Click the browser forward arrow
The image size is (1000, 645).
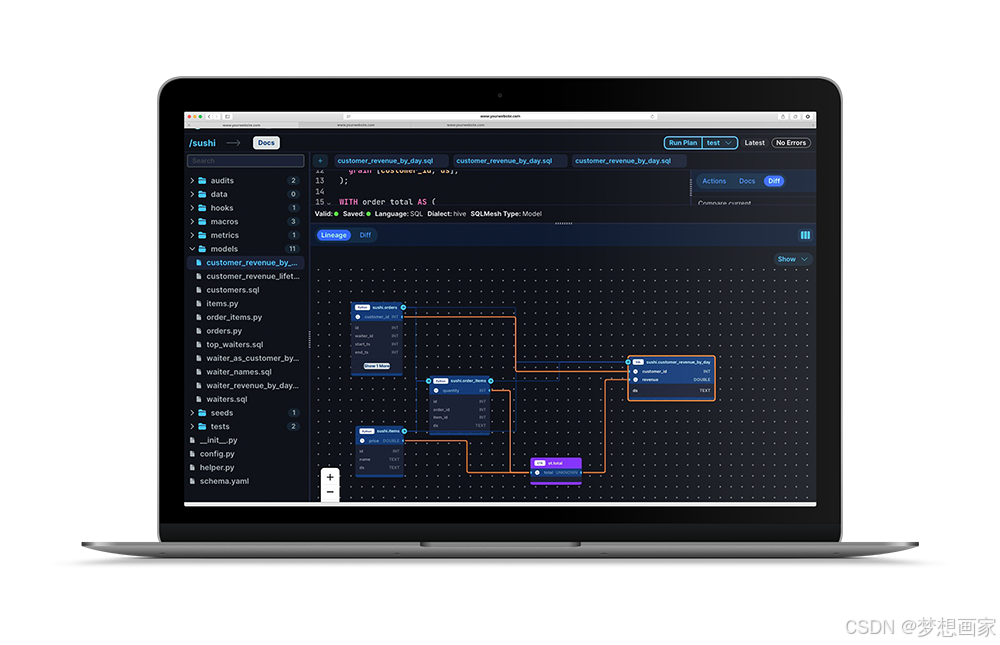pyautogui.click(x=216, y=117)
